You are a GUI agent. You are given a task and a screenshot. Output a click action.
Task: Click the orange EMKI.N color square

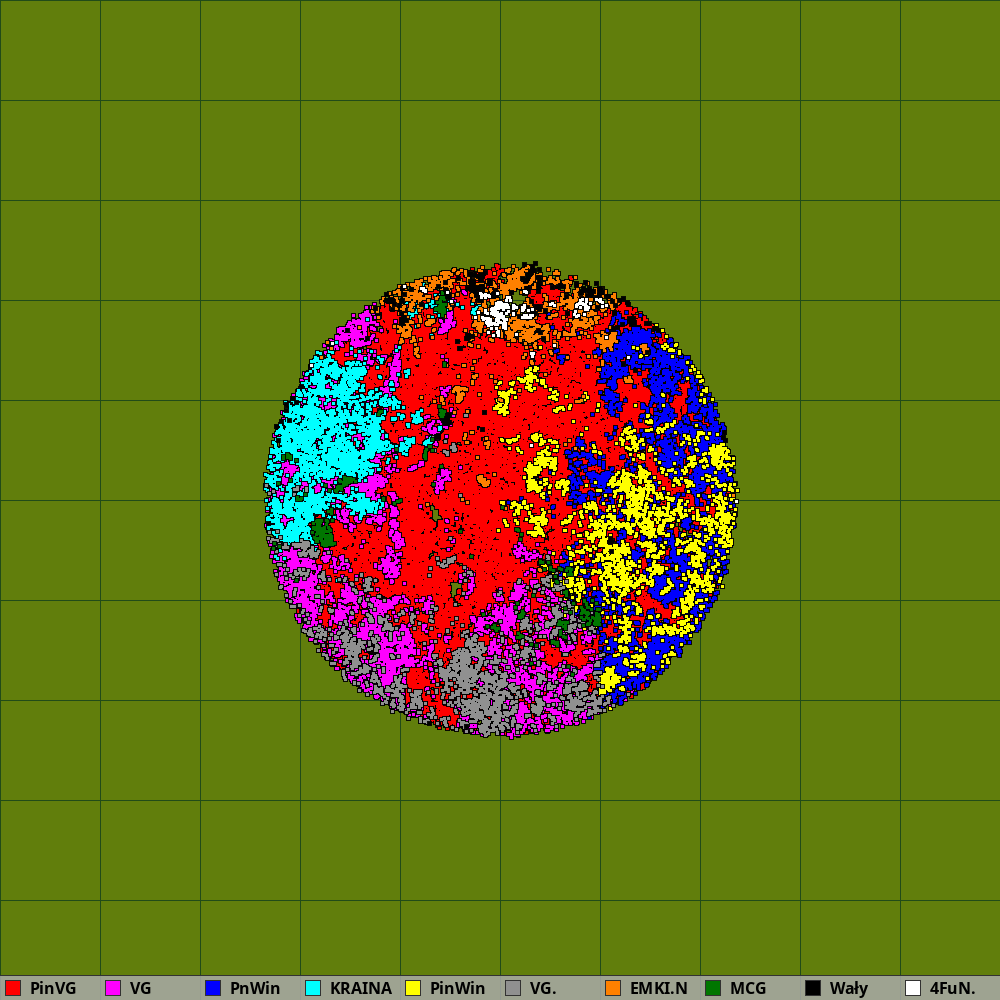[x=613, y=988]
